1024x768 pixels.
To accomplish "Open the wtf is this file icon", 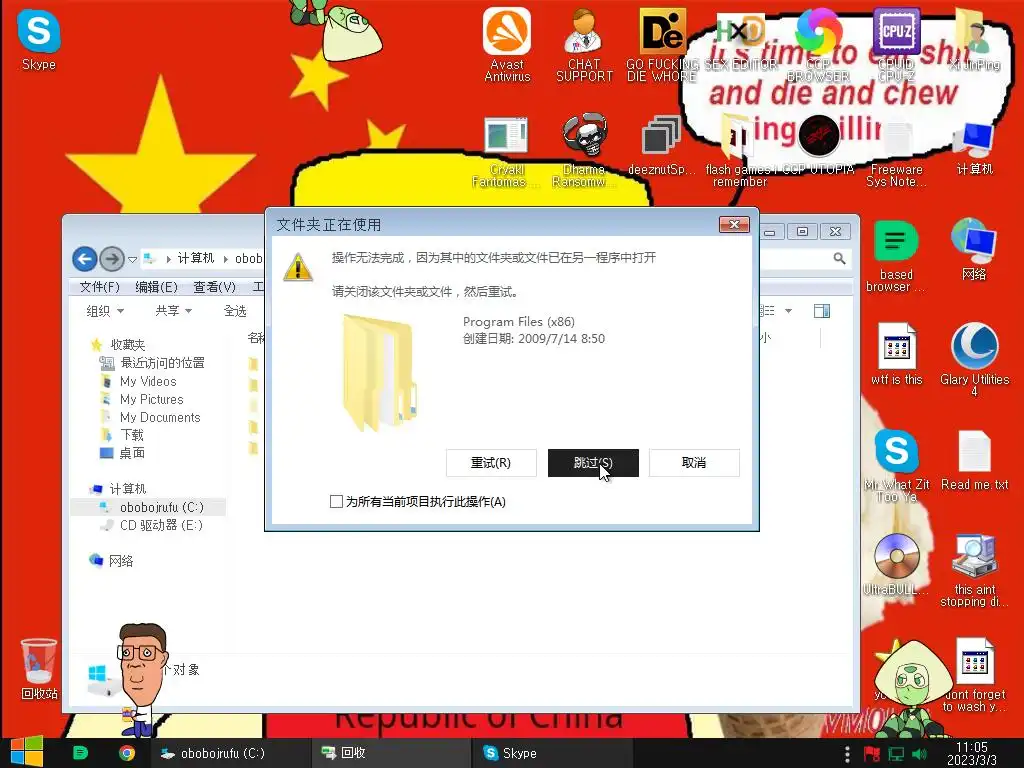I will [x=897, y=354].
